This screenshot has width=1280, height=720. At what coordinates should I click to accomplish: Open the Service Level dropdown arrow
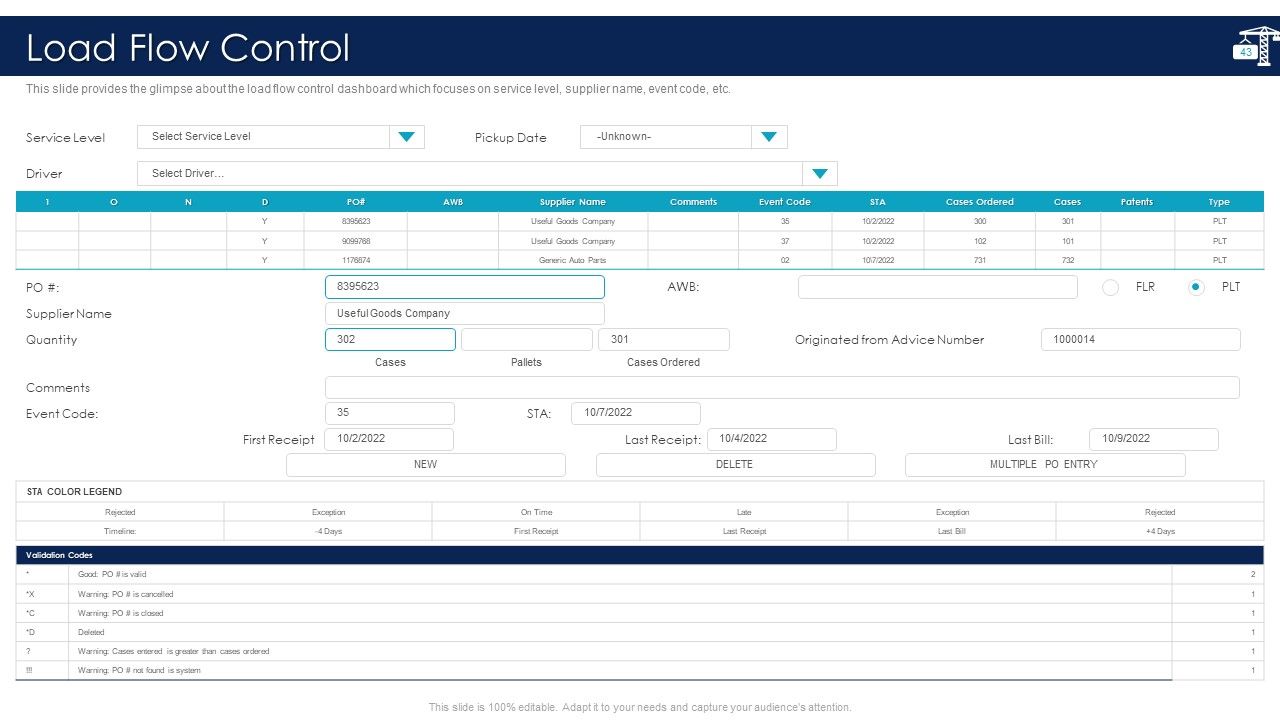tap(406, 137)
